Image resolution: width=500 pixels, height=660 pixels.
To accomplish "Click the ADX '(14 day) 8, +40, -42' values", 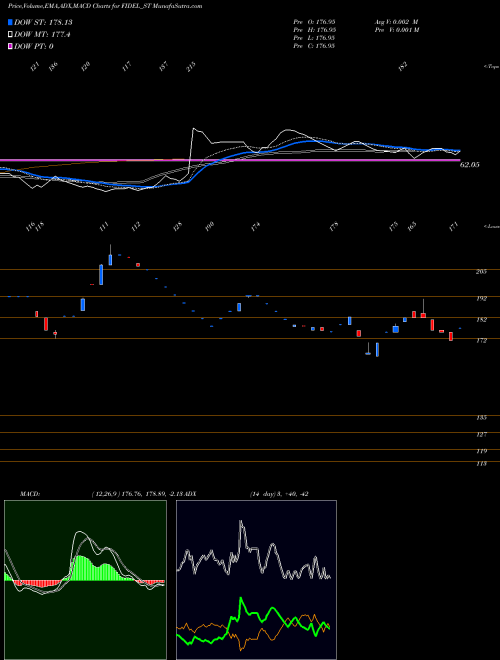I will pyautogui.click(x=279, y=494).
